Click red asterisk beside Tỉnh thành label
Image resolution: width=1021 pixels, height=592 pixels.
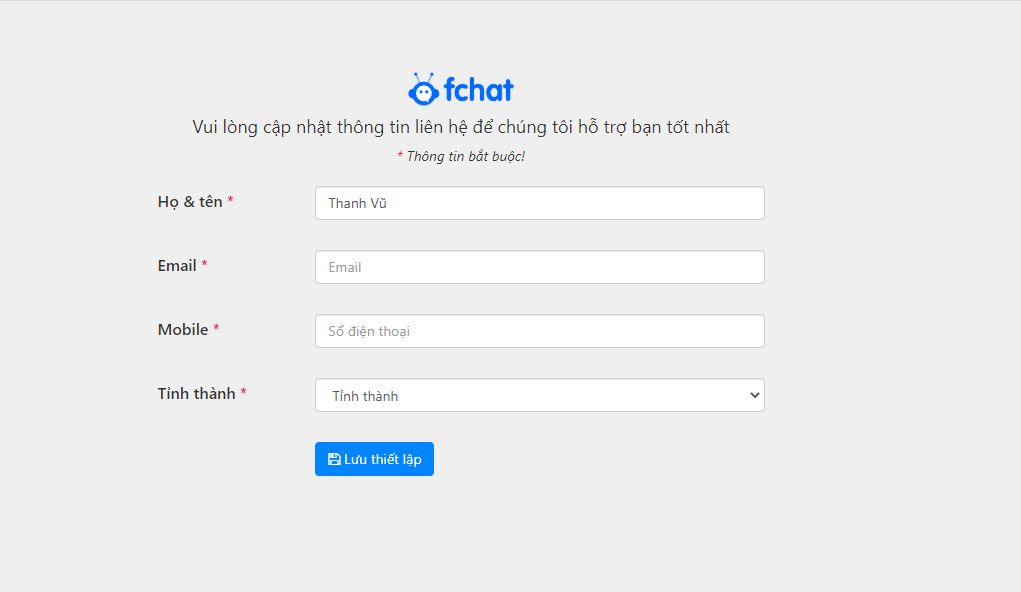[243, 392]
